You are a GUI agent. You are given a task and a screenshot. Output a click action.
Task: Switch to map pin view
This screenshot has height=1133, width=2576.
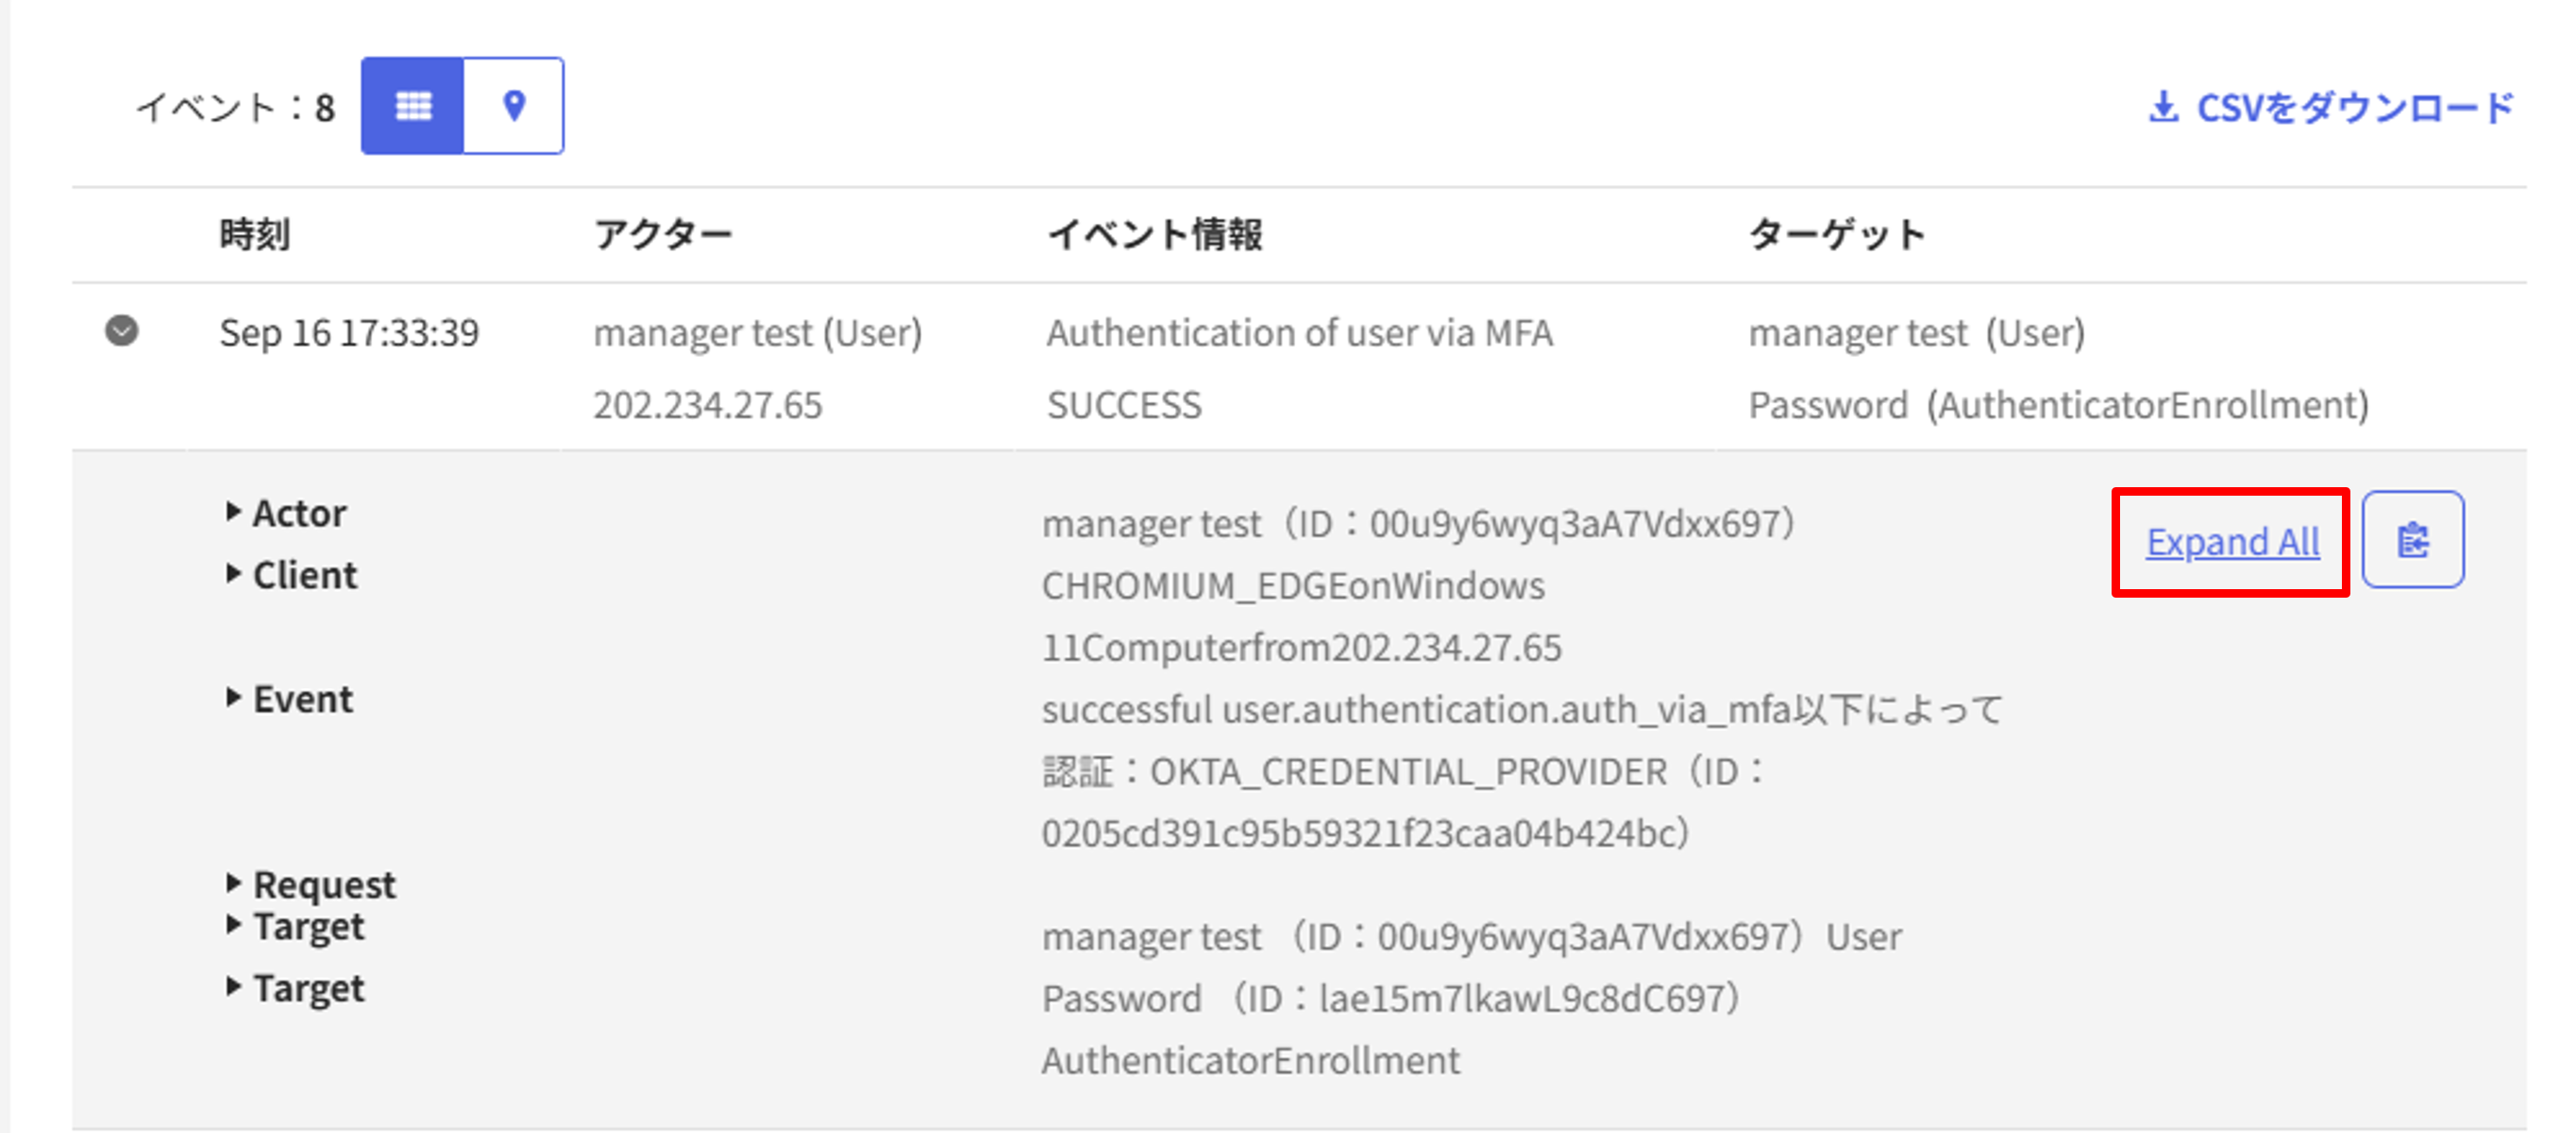[x=513, y=106]
